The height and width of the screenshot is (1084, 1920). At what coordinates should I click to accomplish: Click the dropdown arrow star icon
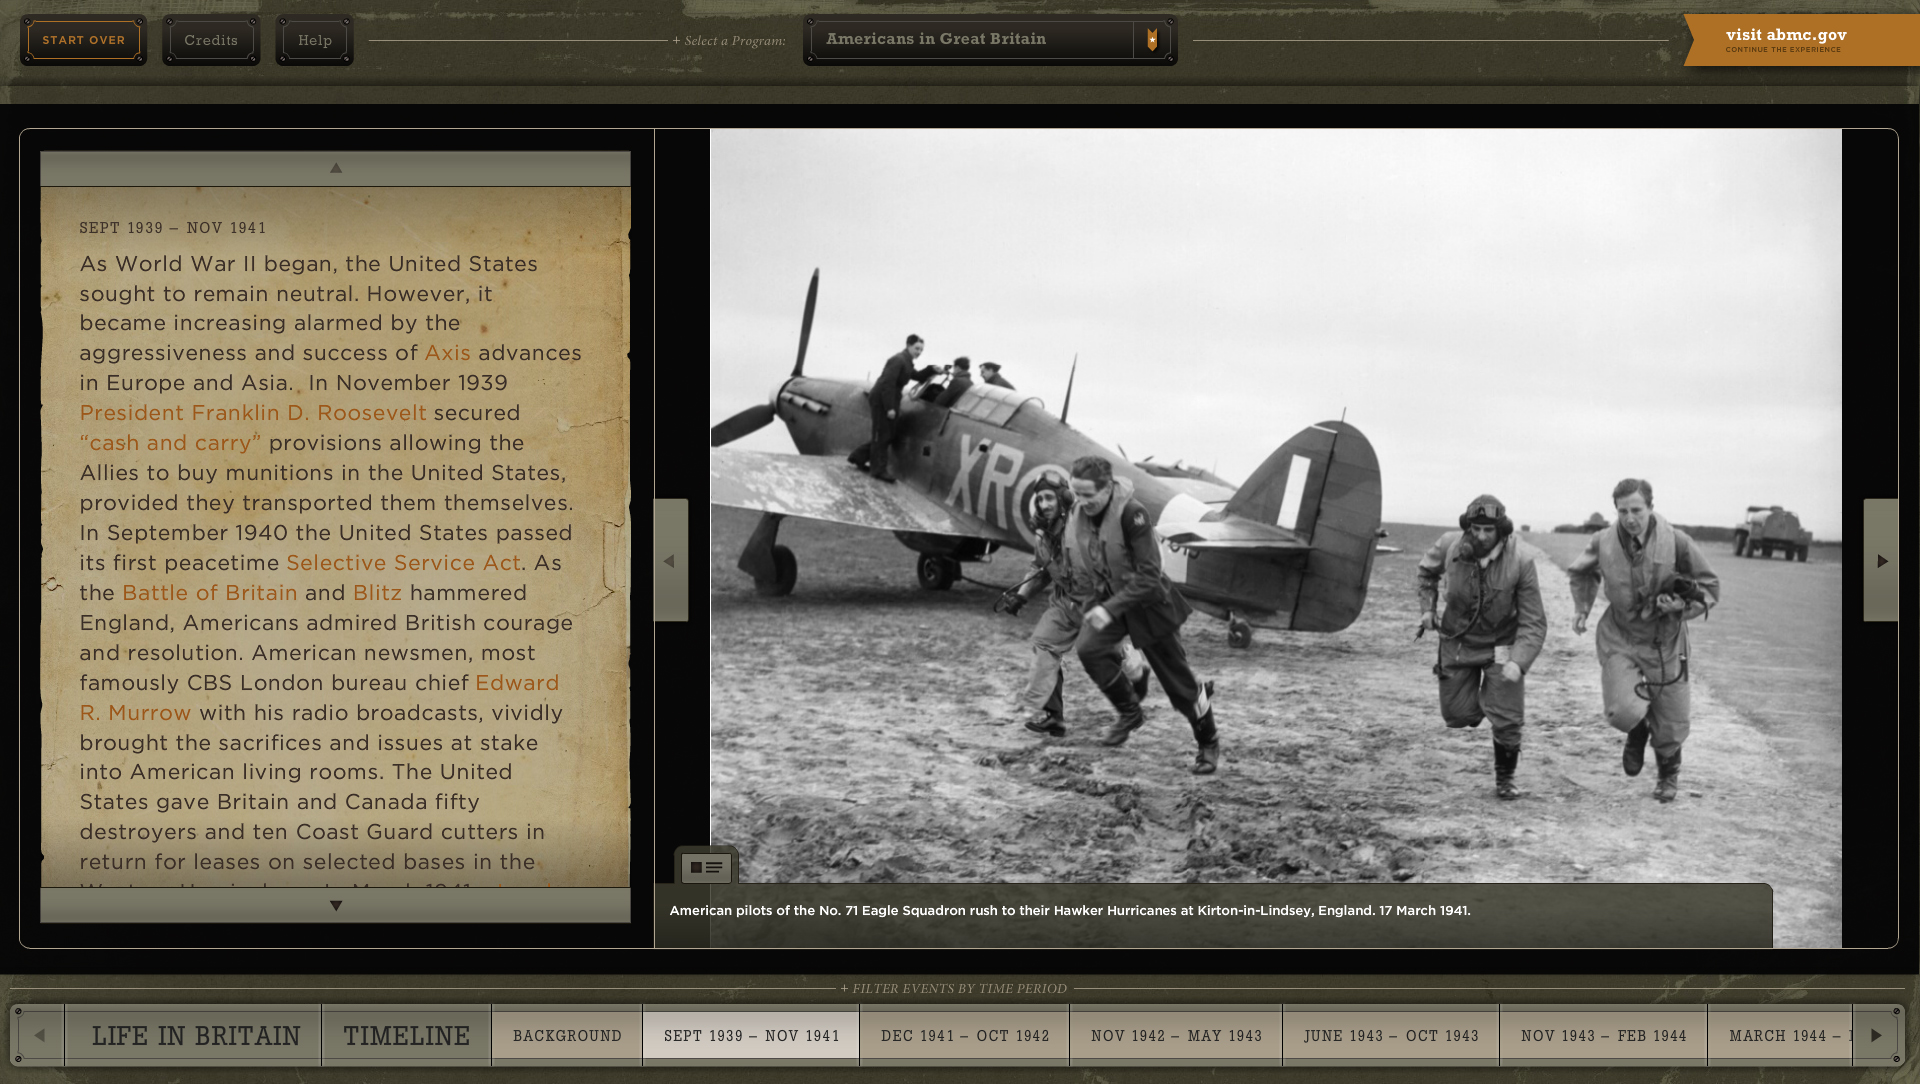(1152, 40)
